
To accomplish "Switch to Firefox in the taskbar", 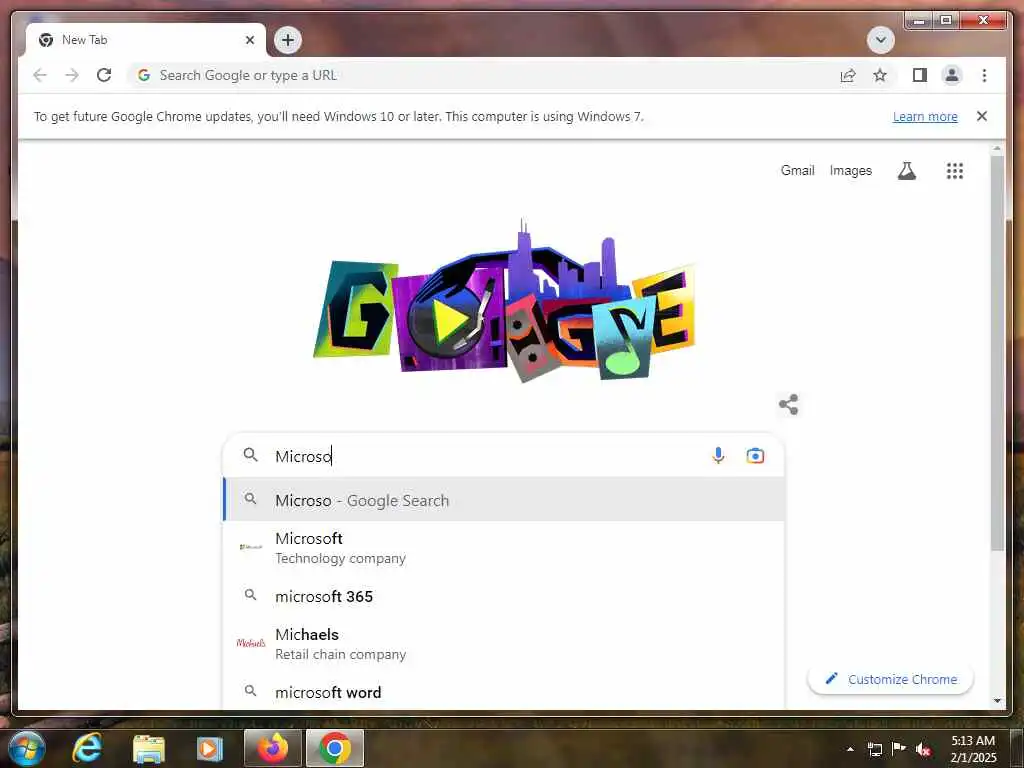I will point(272,748).
